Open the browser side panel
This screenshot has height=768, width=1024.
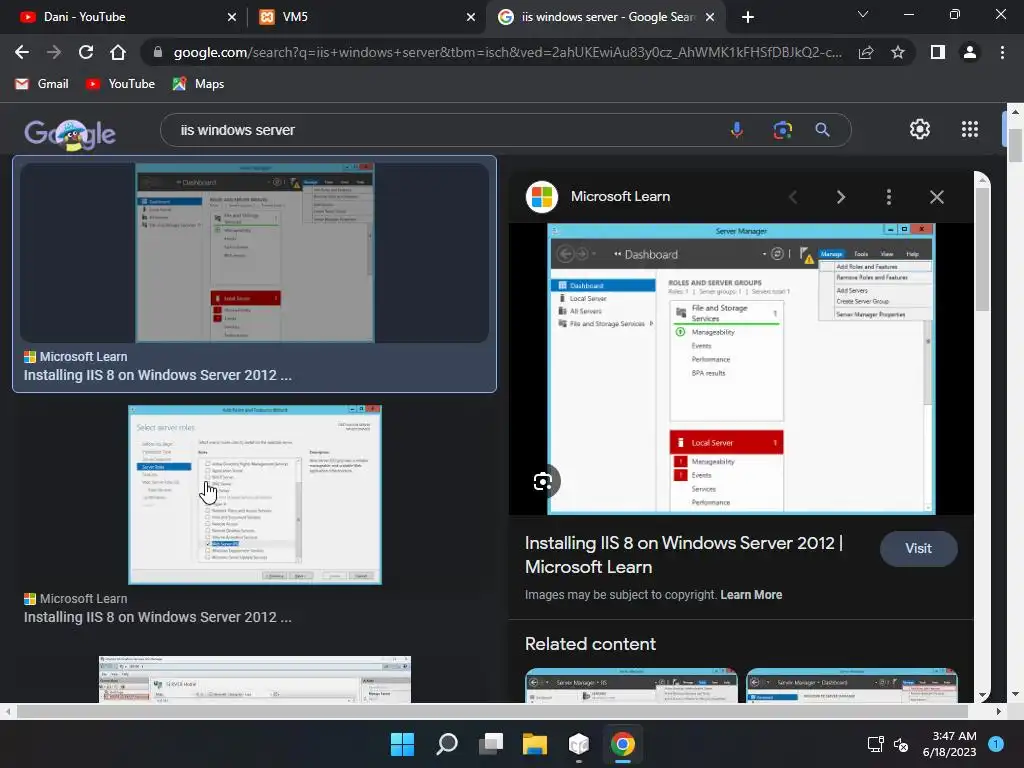pos(938,52)
